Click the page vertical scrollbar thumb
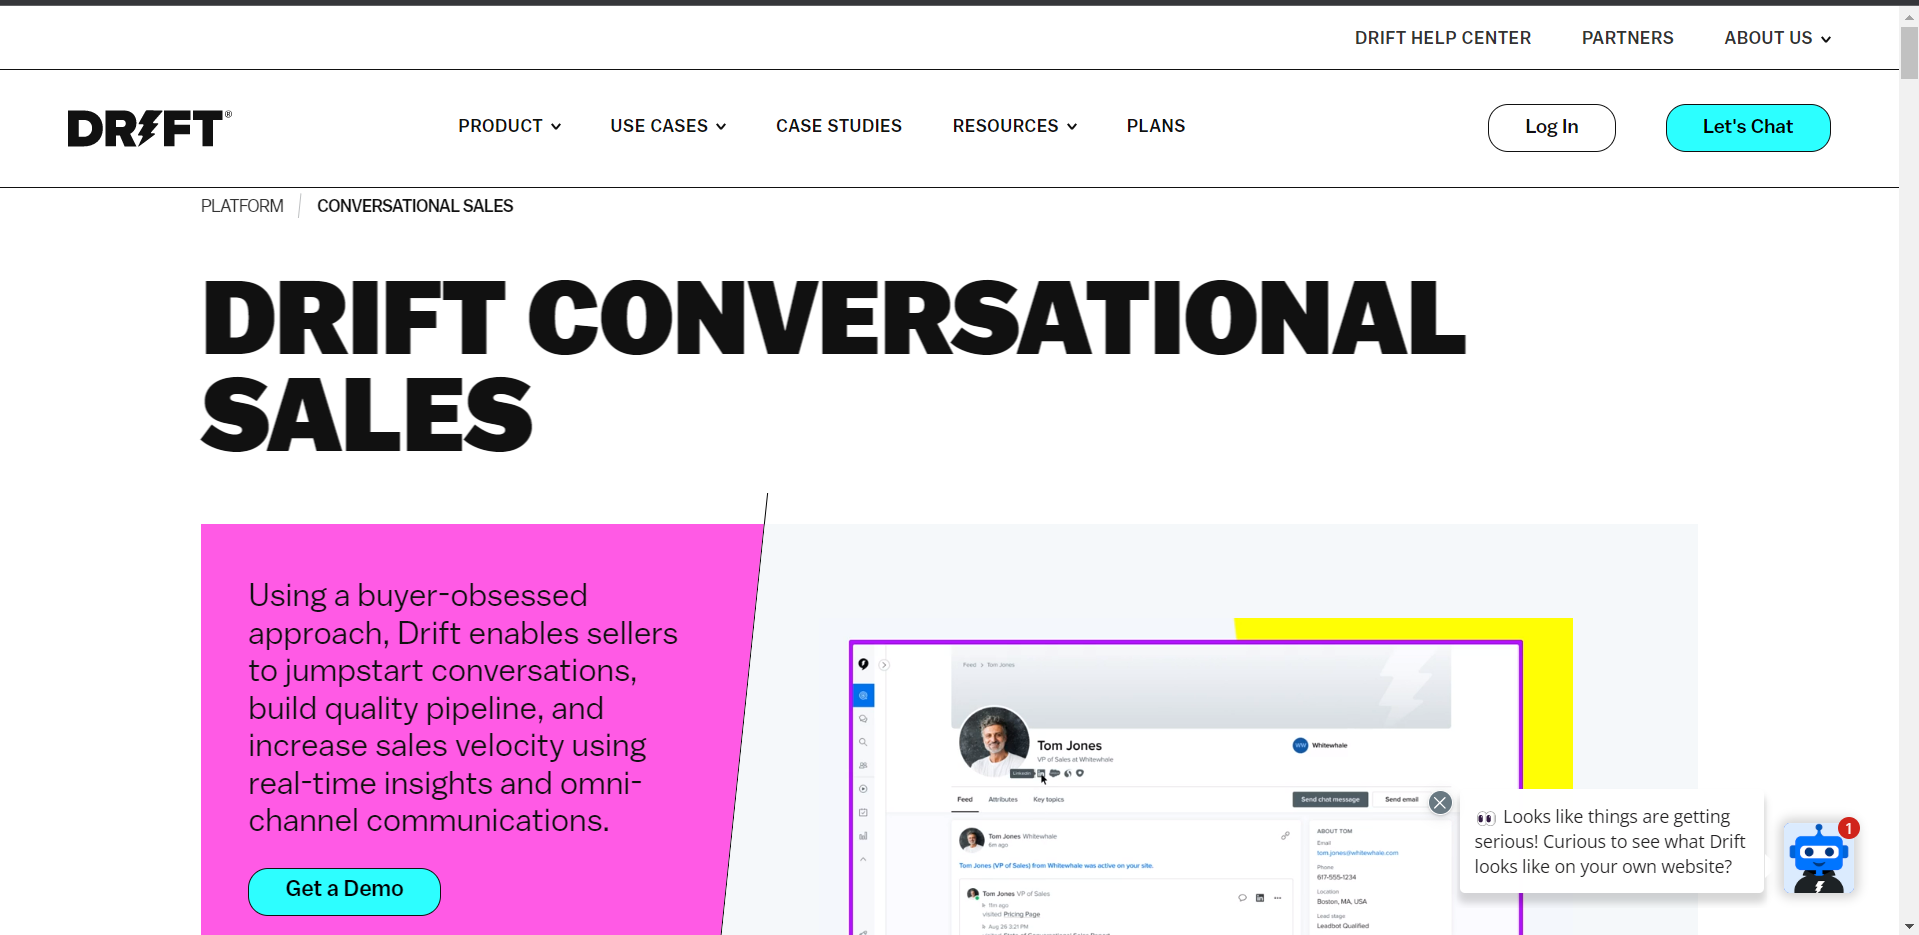Image resolution: width=1919 pixels, height=935 pixels. click(1909, 52)
